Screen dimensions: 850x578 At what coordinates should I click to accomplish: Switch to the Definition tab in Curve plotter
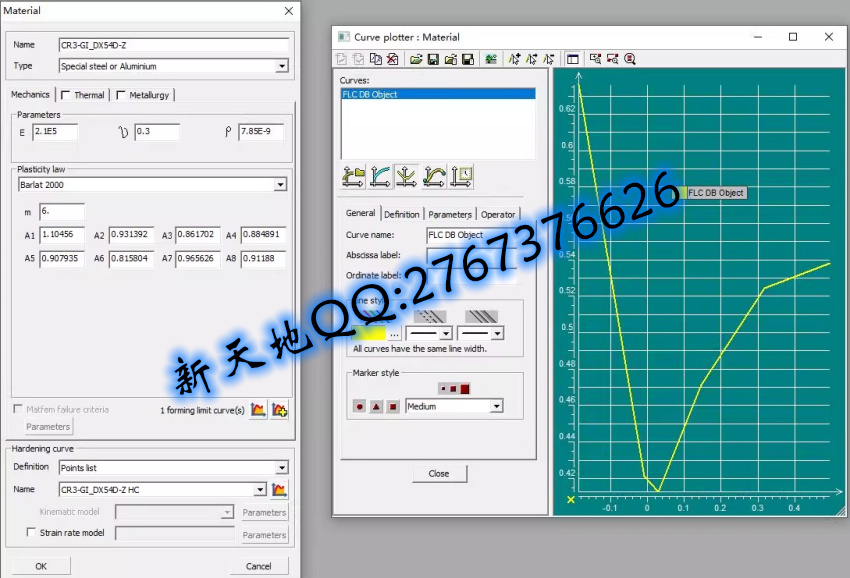[x=401, y=214]
